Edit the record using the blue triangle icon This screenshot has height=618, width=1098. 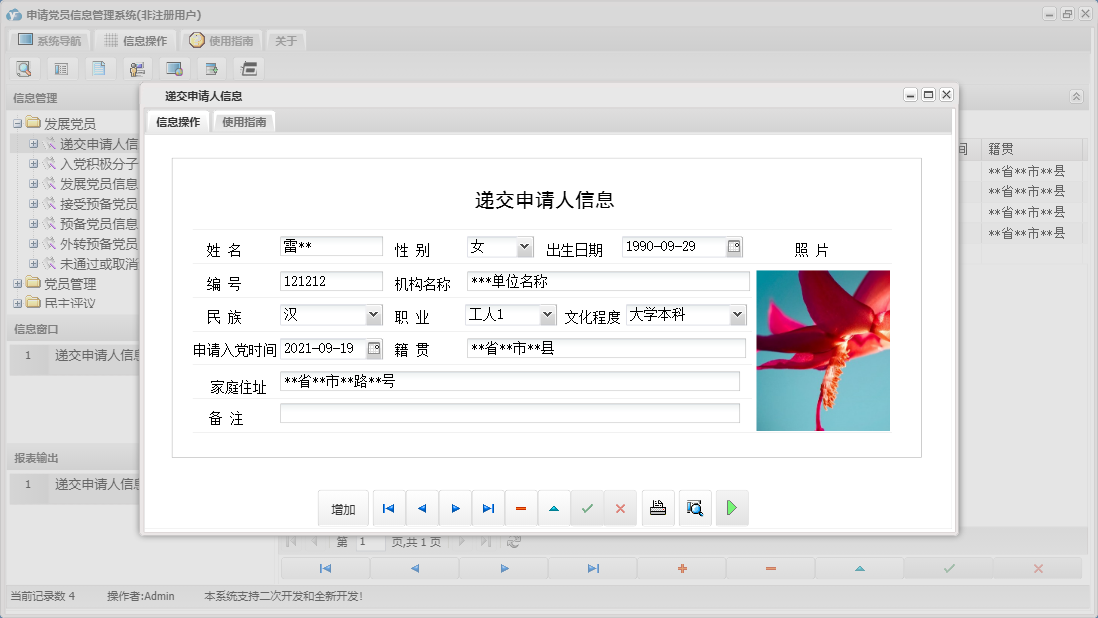(x=554, y=508)
